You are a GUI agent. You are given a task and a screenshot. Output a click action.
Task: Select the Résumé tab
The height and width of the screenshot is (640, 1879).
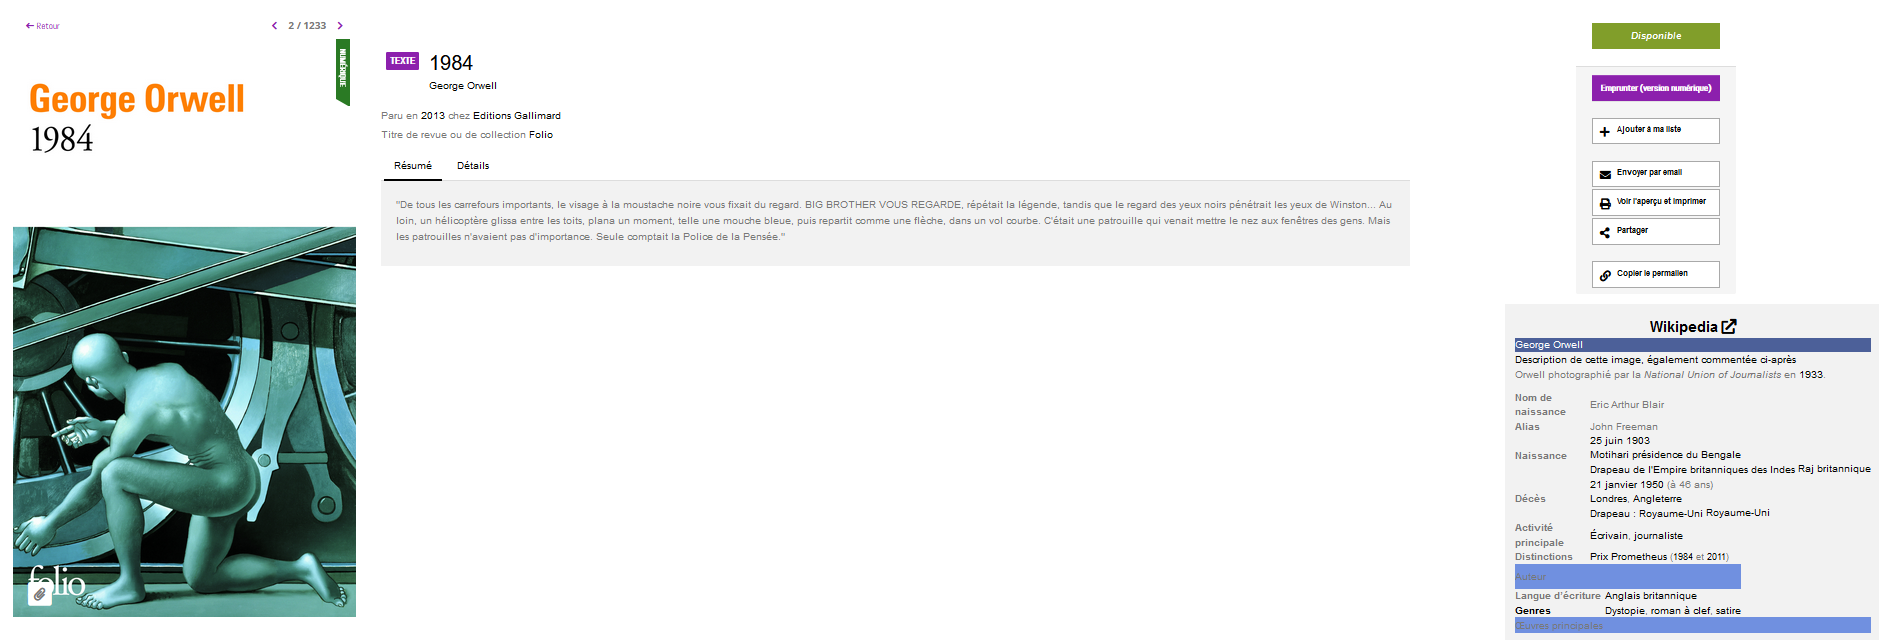(413, 166)
